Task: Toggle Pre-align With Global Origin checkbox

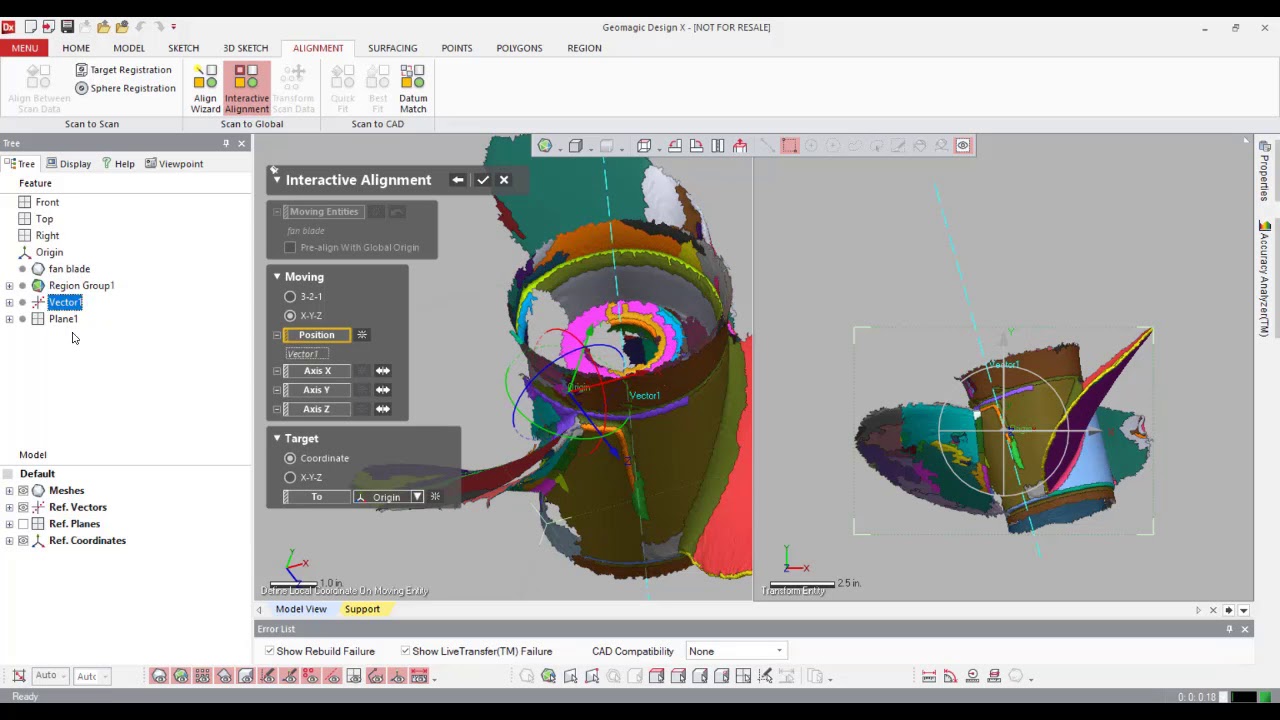Action: pyautogui.click(x=290, y=248)
